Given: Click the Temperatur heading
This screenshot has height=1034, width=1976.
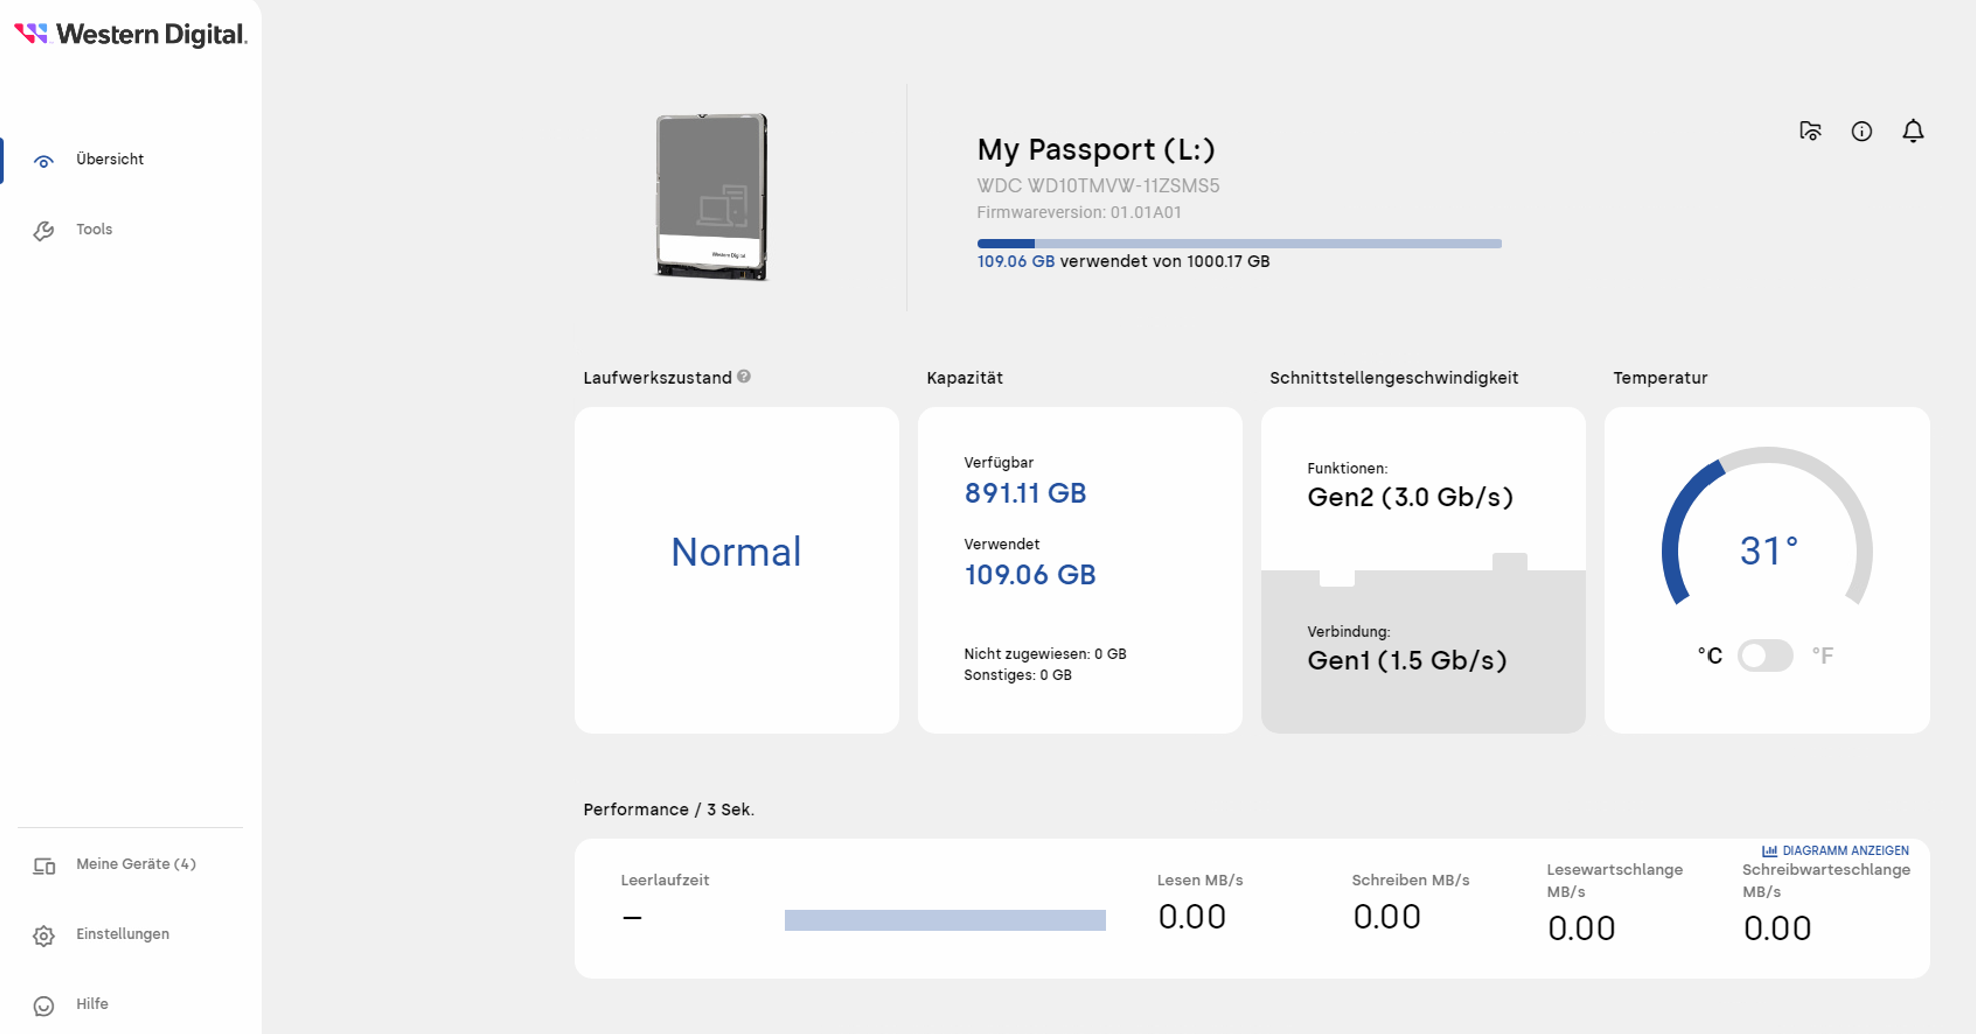Looking at the screenshot, I should tap(1660, 378).
